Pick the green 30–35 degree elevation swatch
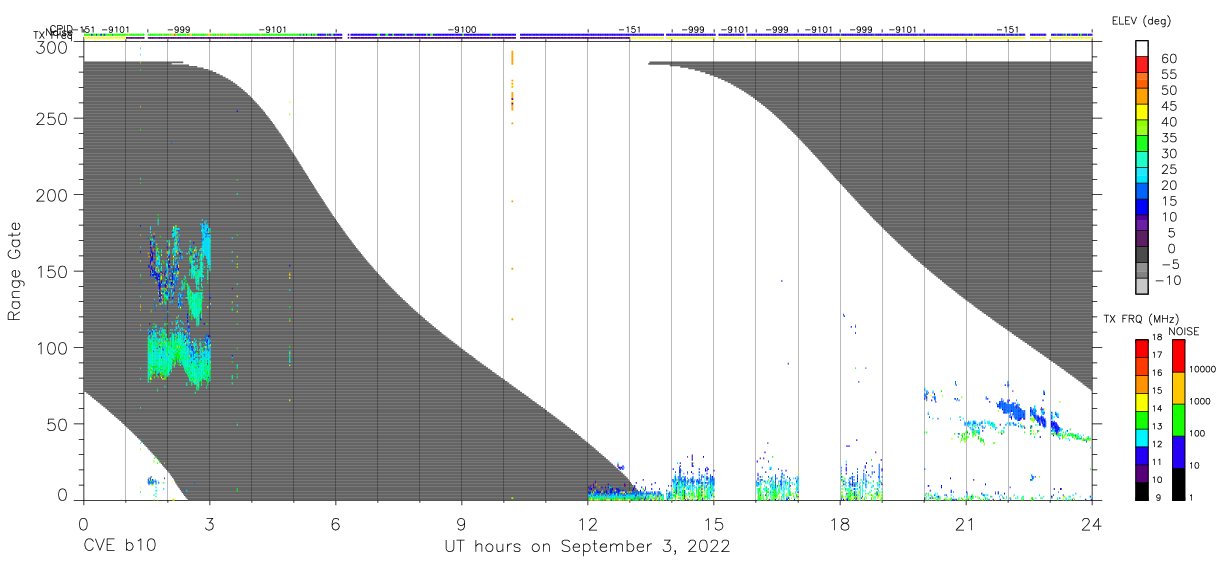 point(1143,145)
